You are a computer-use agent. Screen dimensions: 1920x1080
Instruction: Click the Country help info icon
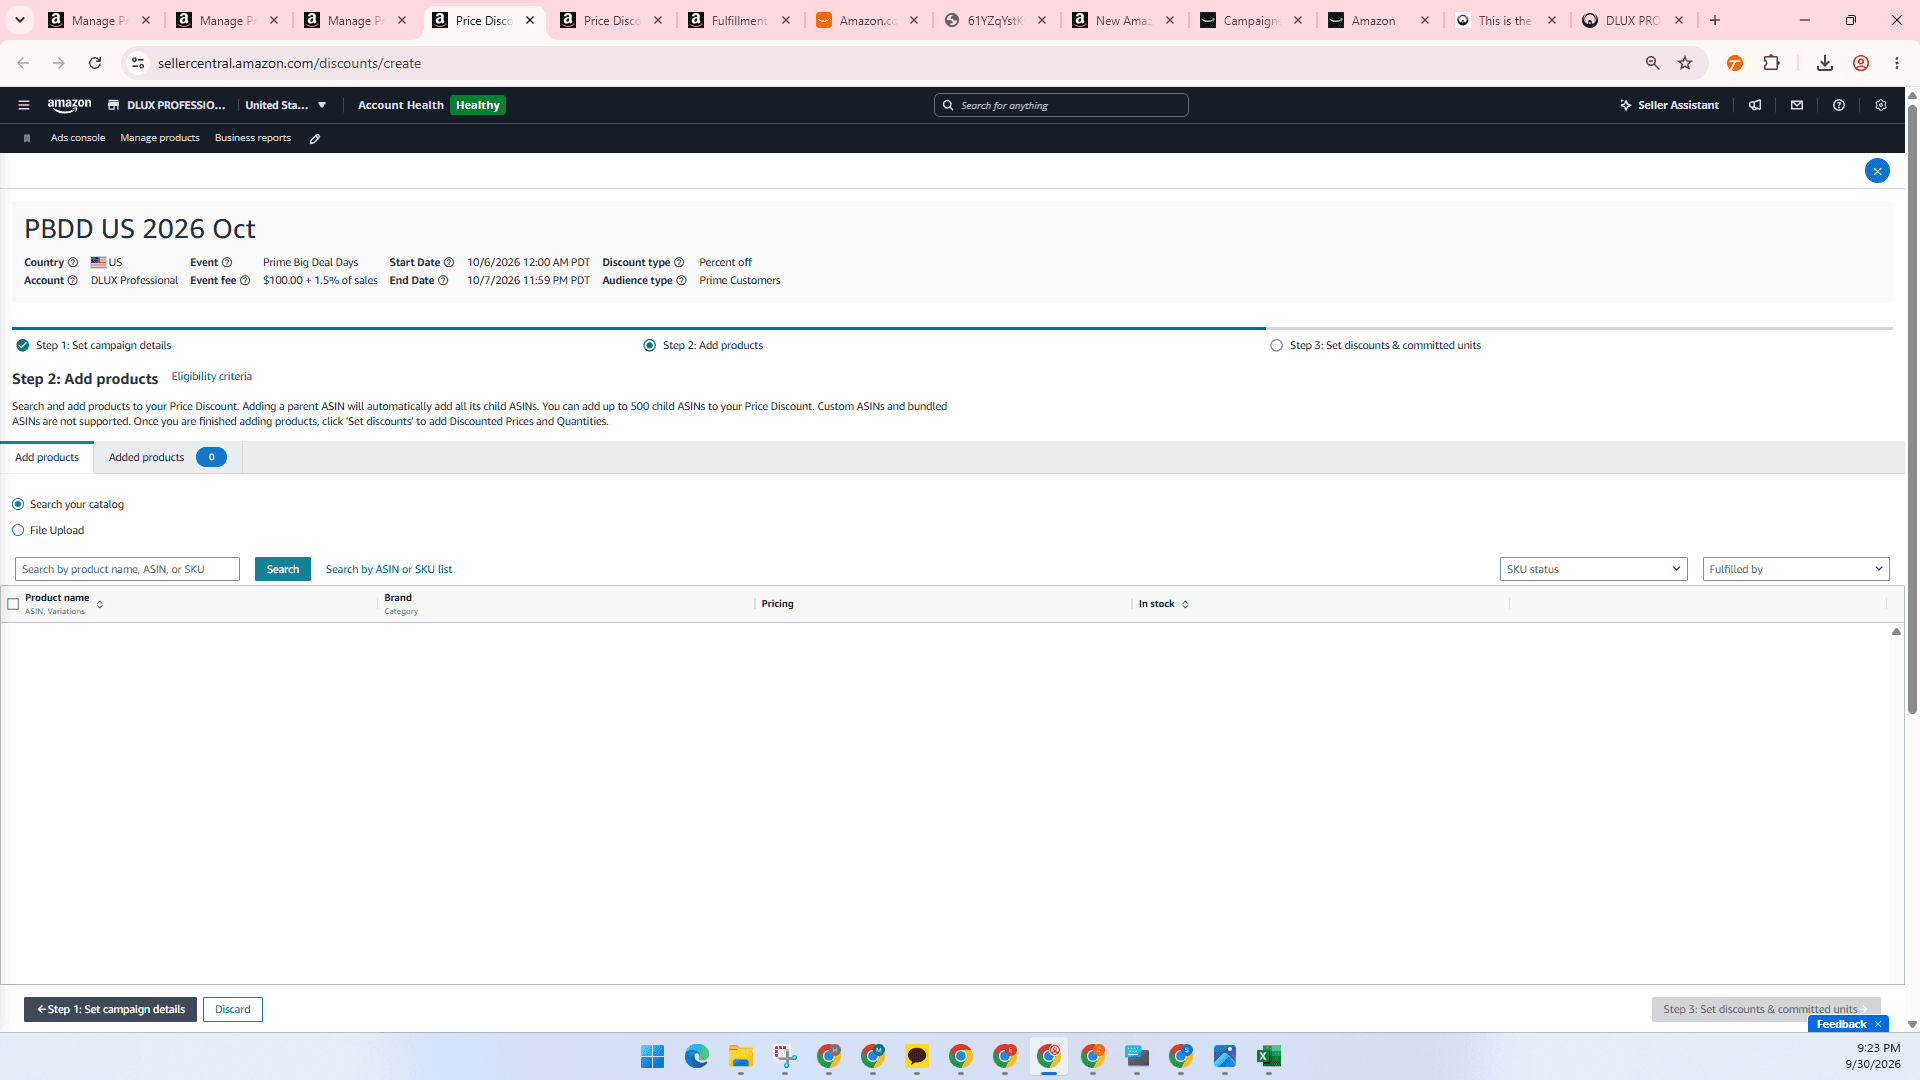(72, 263)
